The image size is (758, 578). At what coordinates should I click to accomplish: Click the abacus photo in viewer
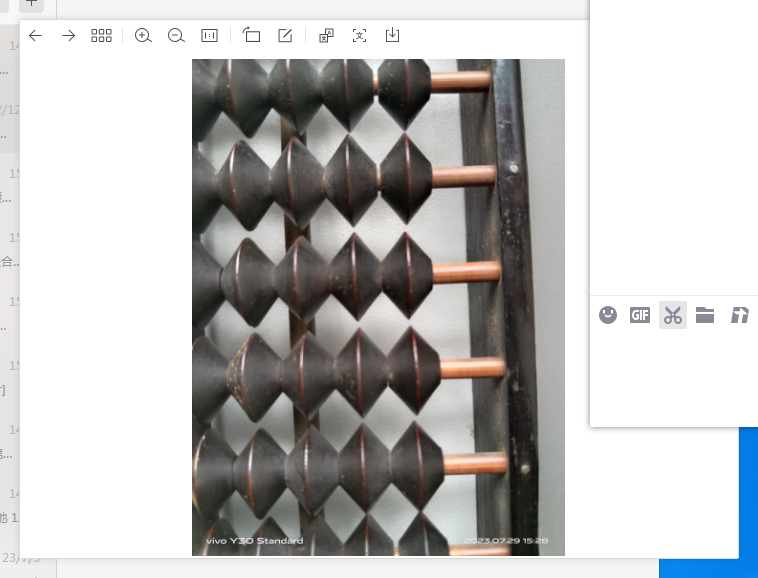tap(379, 307)
